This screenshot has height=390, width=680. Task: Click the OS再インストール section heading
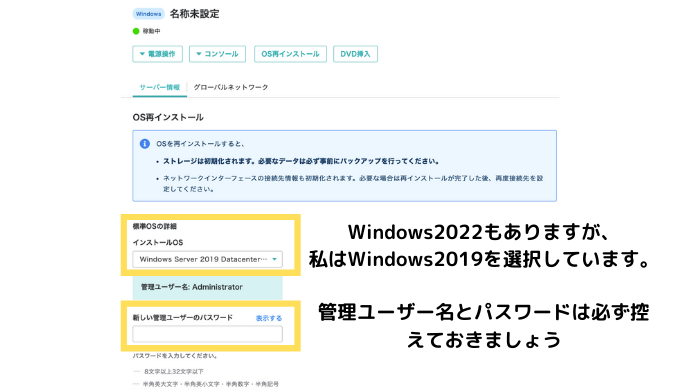168,118
